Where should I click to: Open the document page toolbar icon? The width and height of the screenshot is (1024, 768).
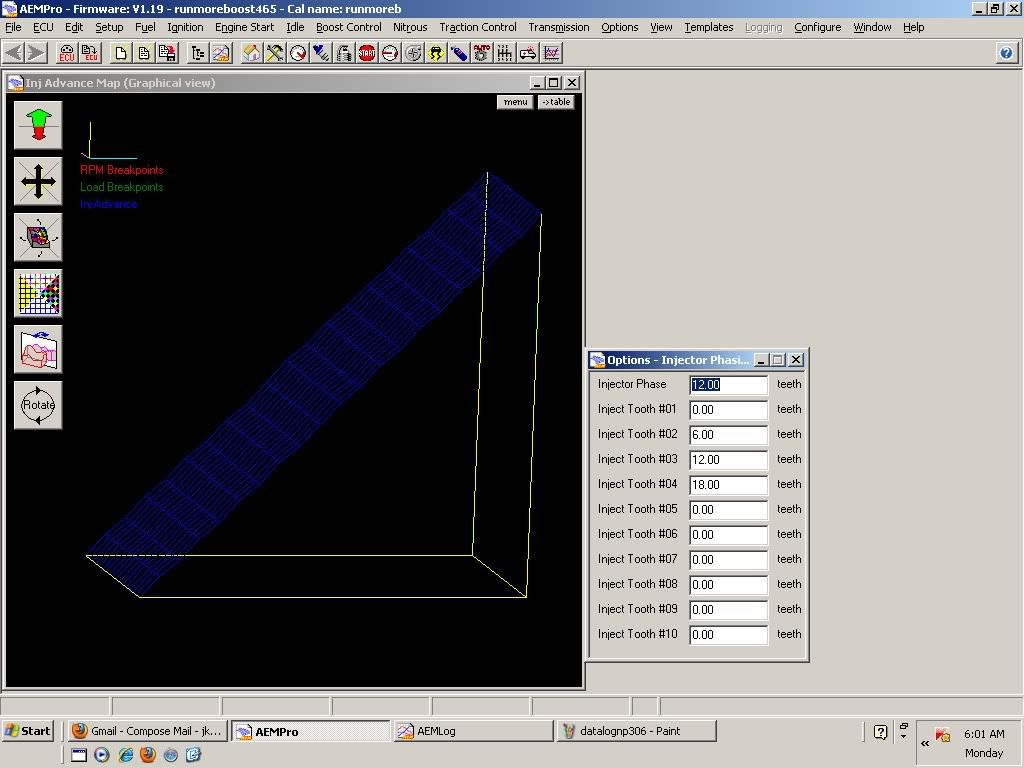tap(144, 53)
